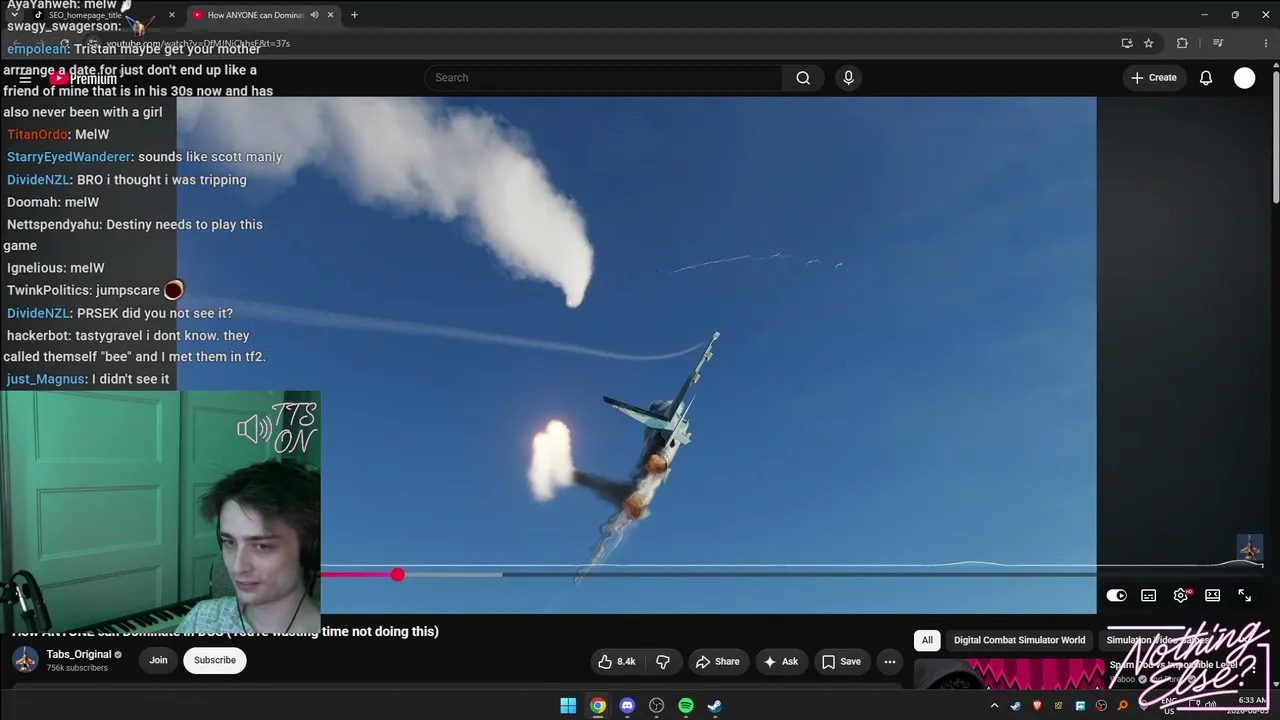Enter fullscreen in the video player
1280x720 pixels.
point(1245,595)
